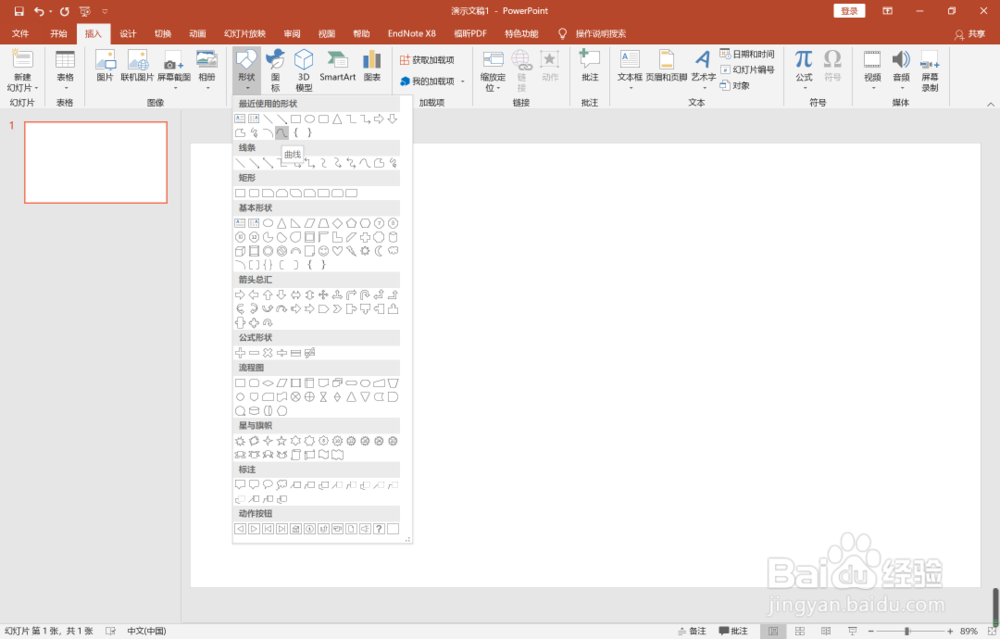Screen dimensions: 1000x639
Task: Pick the question mark Help action button
Action: click(379, 529)
